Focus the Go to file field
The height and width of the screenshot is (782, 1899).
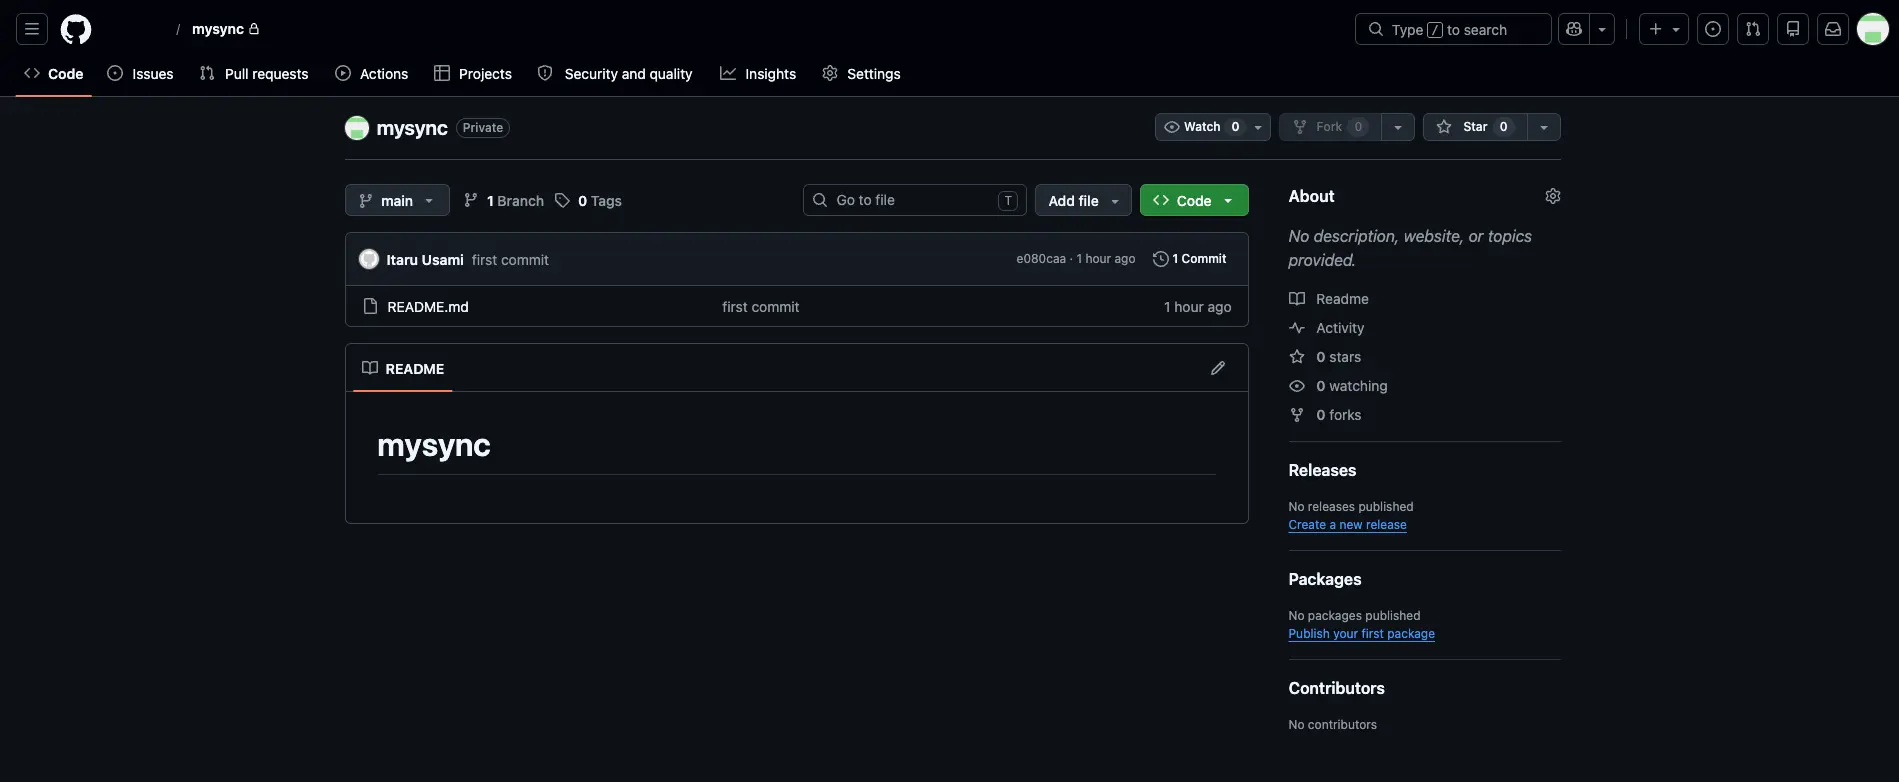(914, 200)
